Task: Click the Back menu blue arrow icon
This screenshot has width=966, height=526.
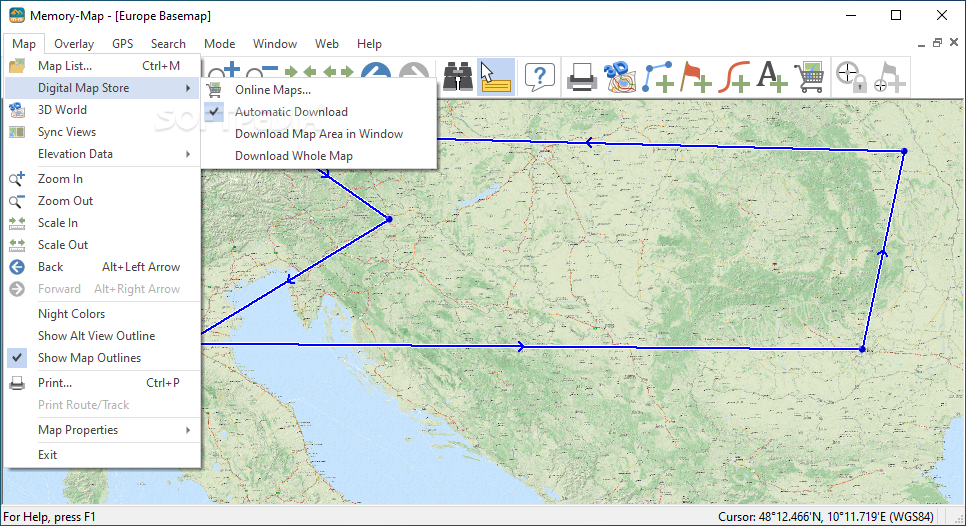Action: pyautogui.click(x=17, y=267)
